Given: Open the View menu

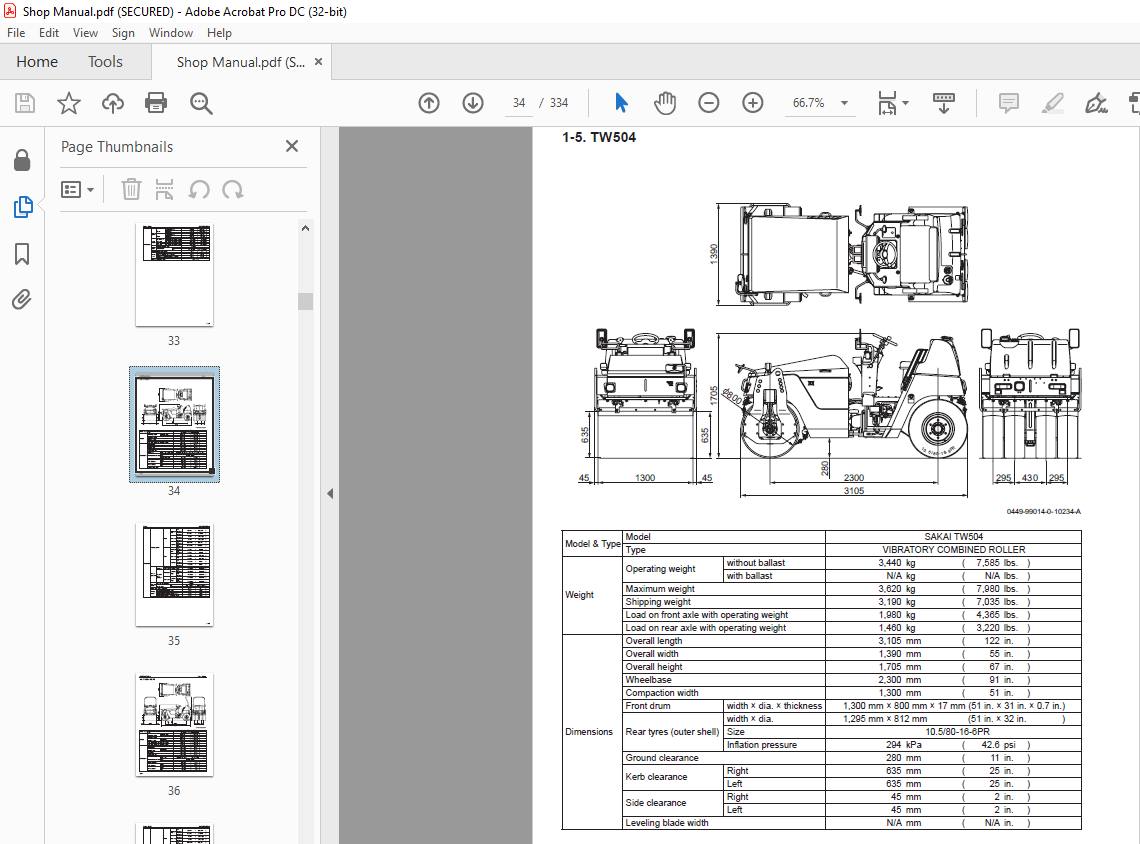Looking at the screenshot, I should pyautogui.click(x=85, y=33).
